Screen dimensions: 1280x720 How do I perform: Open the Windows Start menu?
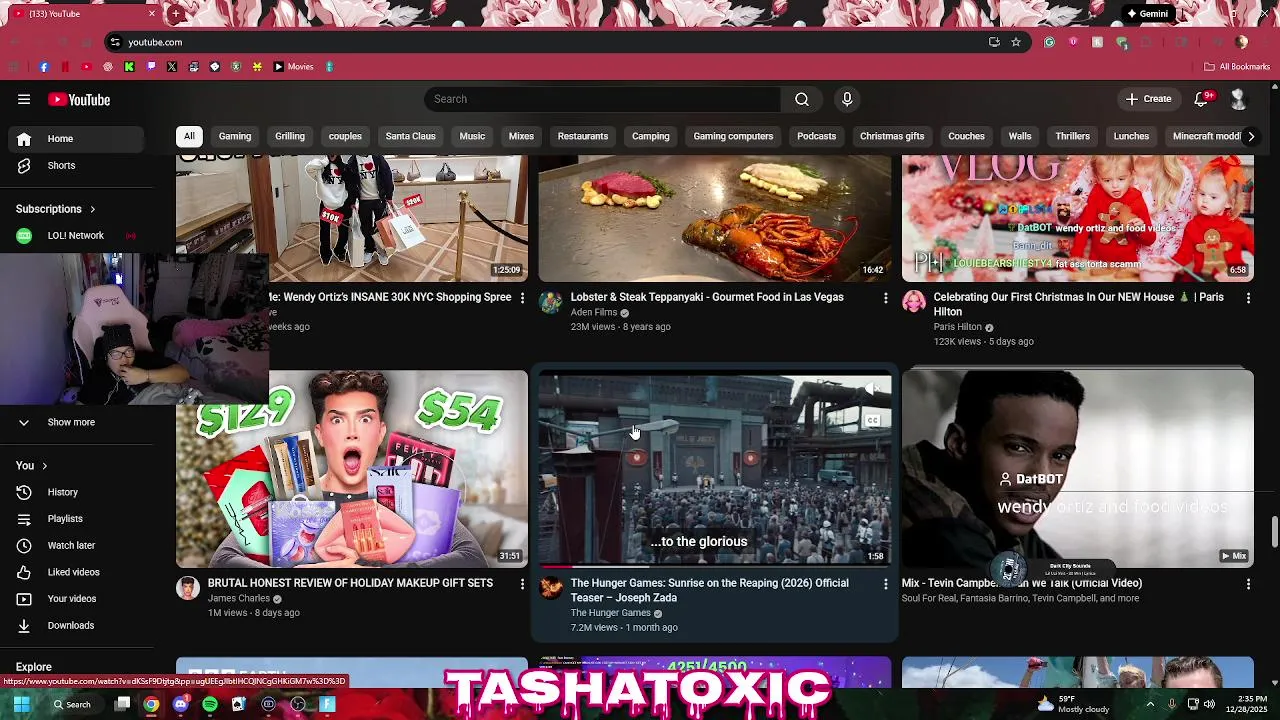[21, 704]
